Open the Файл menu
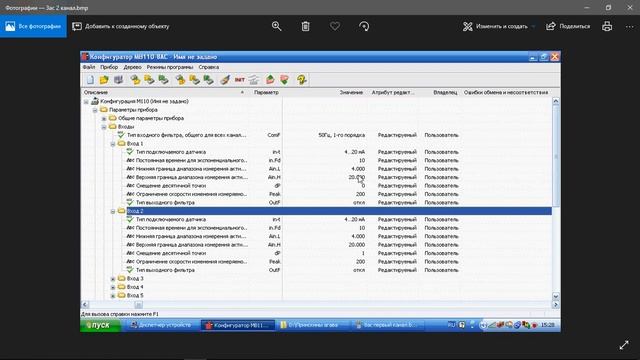This screenshot has width=640, height=360. tap(89, 67)
